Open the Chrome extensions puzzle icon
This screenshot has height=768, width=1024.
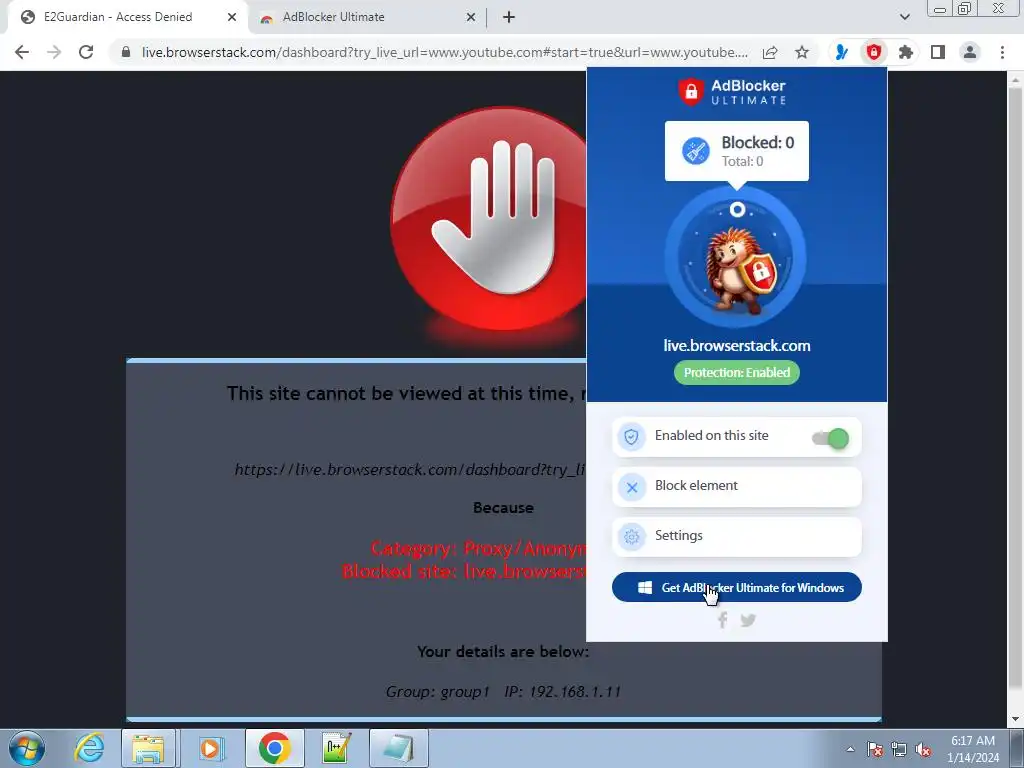point(906,52)
